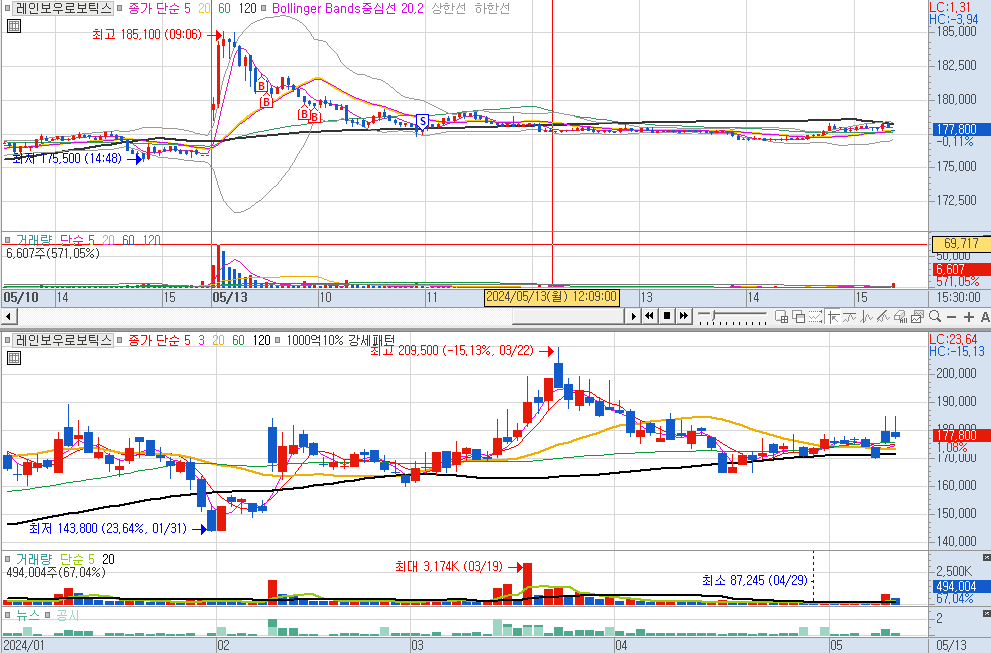Click the A text tool icon
Screen dimensions: 991x653
pyautogui.click(x=985, y=317)
